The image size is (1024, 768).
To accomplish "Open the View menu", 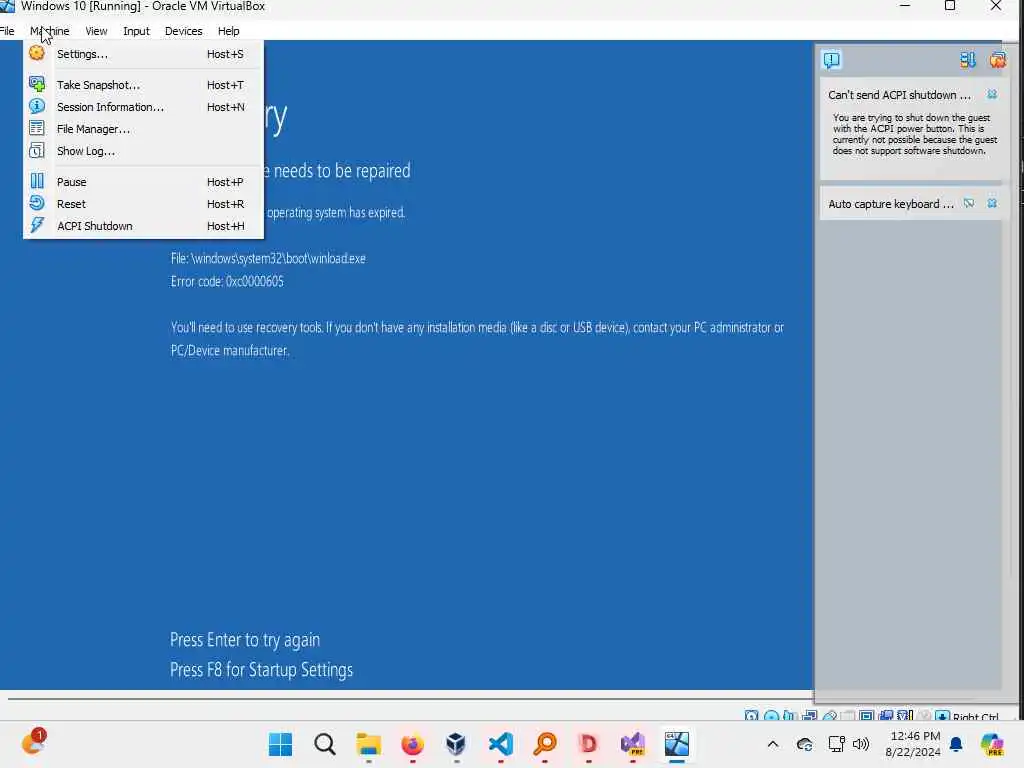I will [x=96, y=31].
